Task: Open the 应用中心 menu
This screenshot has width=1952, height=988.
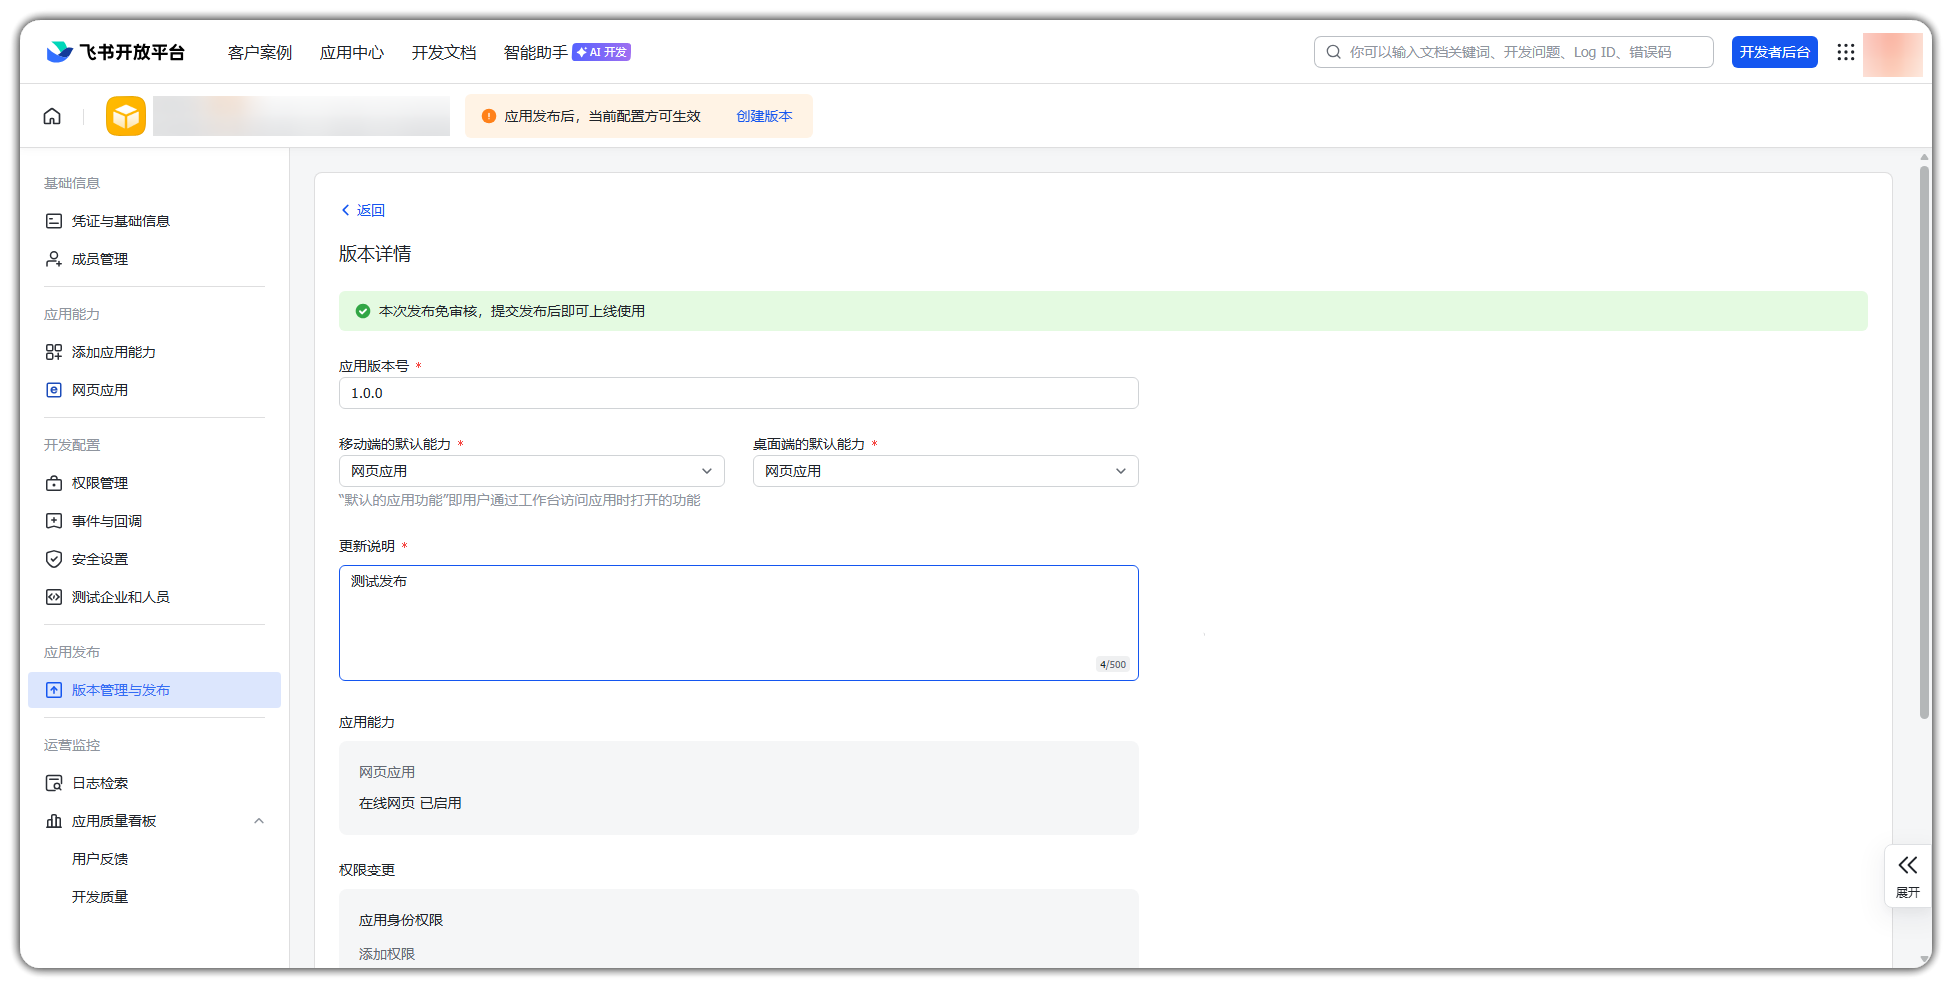Action: coord(351,52)
